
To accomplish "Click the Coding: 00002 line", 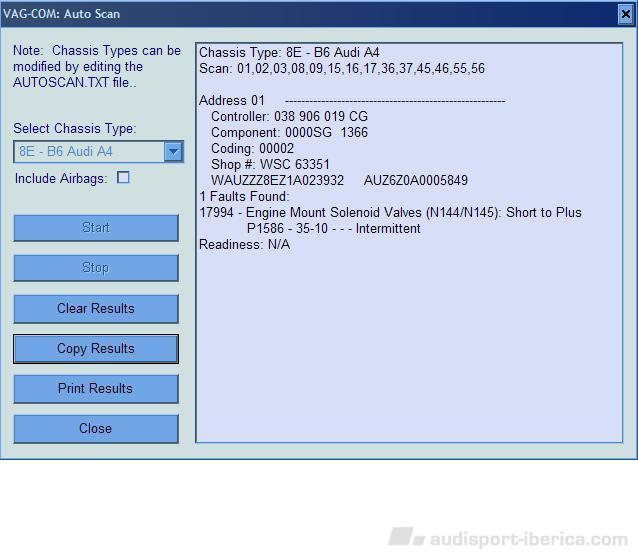I will click(x=252, y=148).
